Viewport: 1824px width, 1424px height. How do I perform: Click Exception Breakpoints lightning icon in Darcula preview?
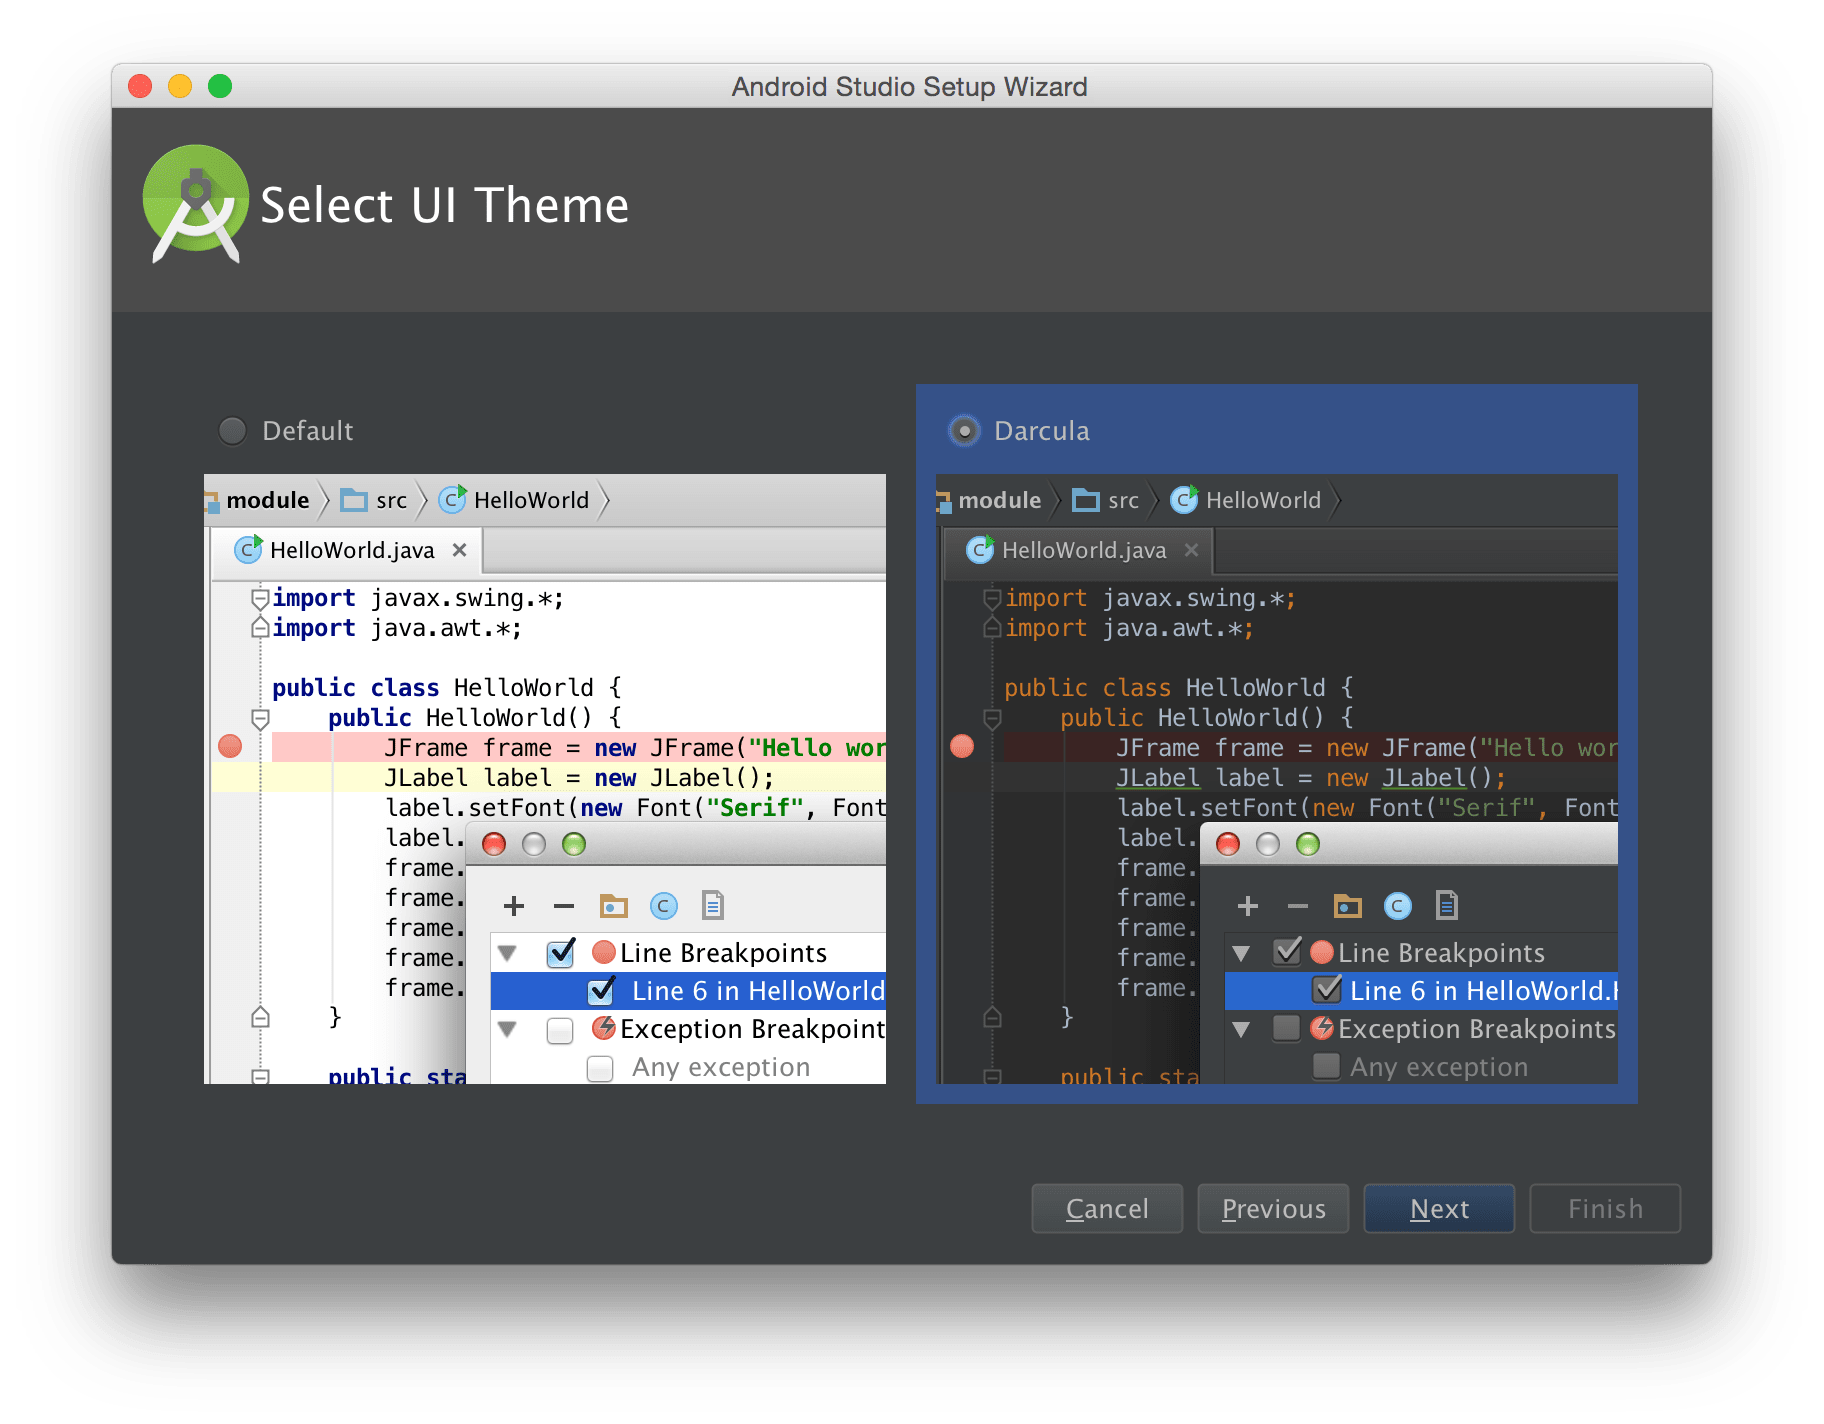tap(1322, 1027)
